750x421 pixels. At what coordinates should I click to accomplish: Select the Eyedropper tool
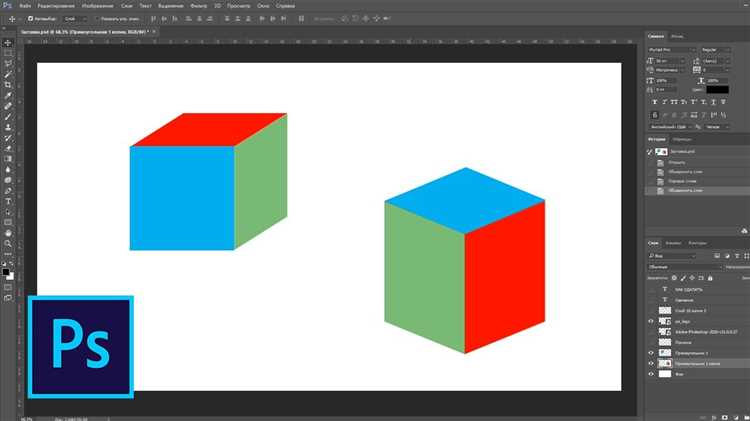click(8, 96)
